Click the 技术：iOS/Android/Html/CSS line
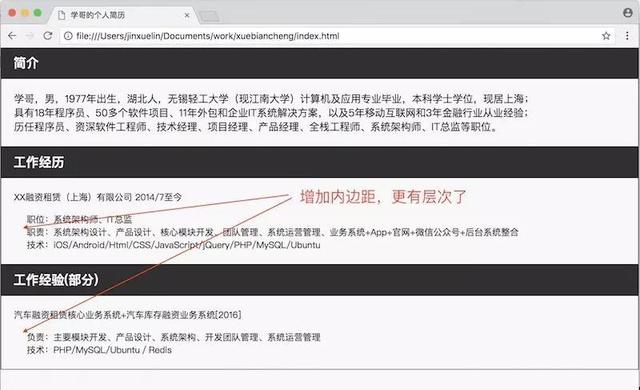This screenshot has width=640, height=390. tap(173, 245)
